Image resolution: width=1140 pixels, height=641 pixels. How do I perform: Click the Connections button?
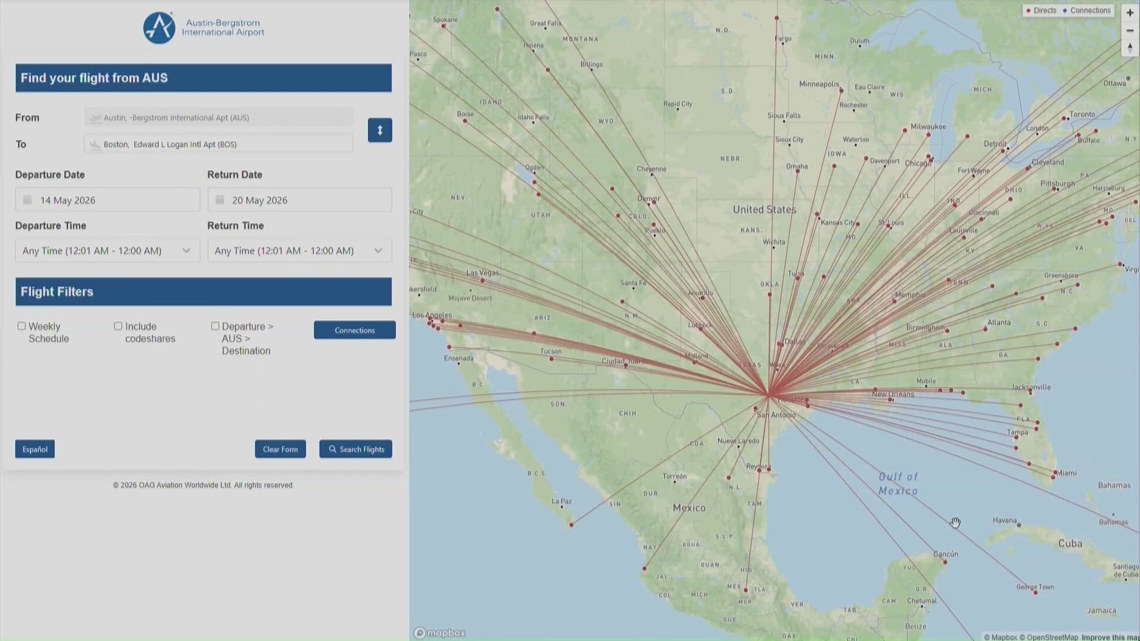pyautogui.click(x=355, y=330)
